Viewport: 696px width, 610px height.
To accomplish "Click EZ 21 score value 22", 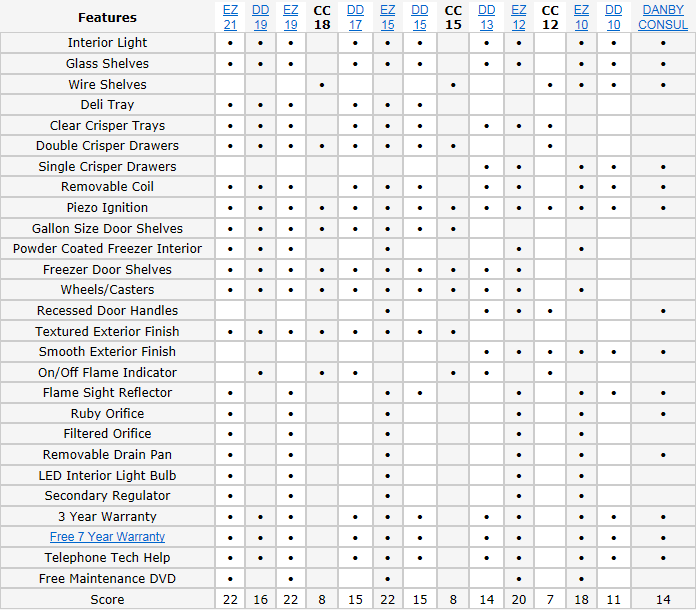I will (230, 599).
